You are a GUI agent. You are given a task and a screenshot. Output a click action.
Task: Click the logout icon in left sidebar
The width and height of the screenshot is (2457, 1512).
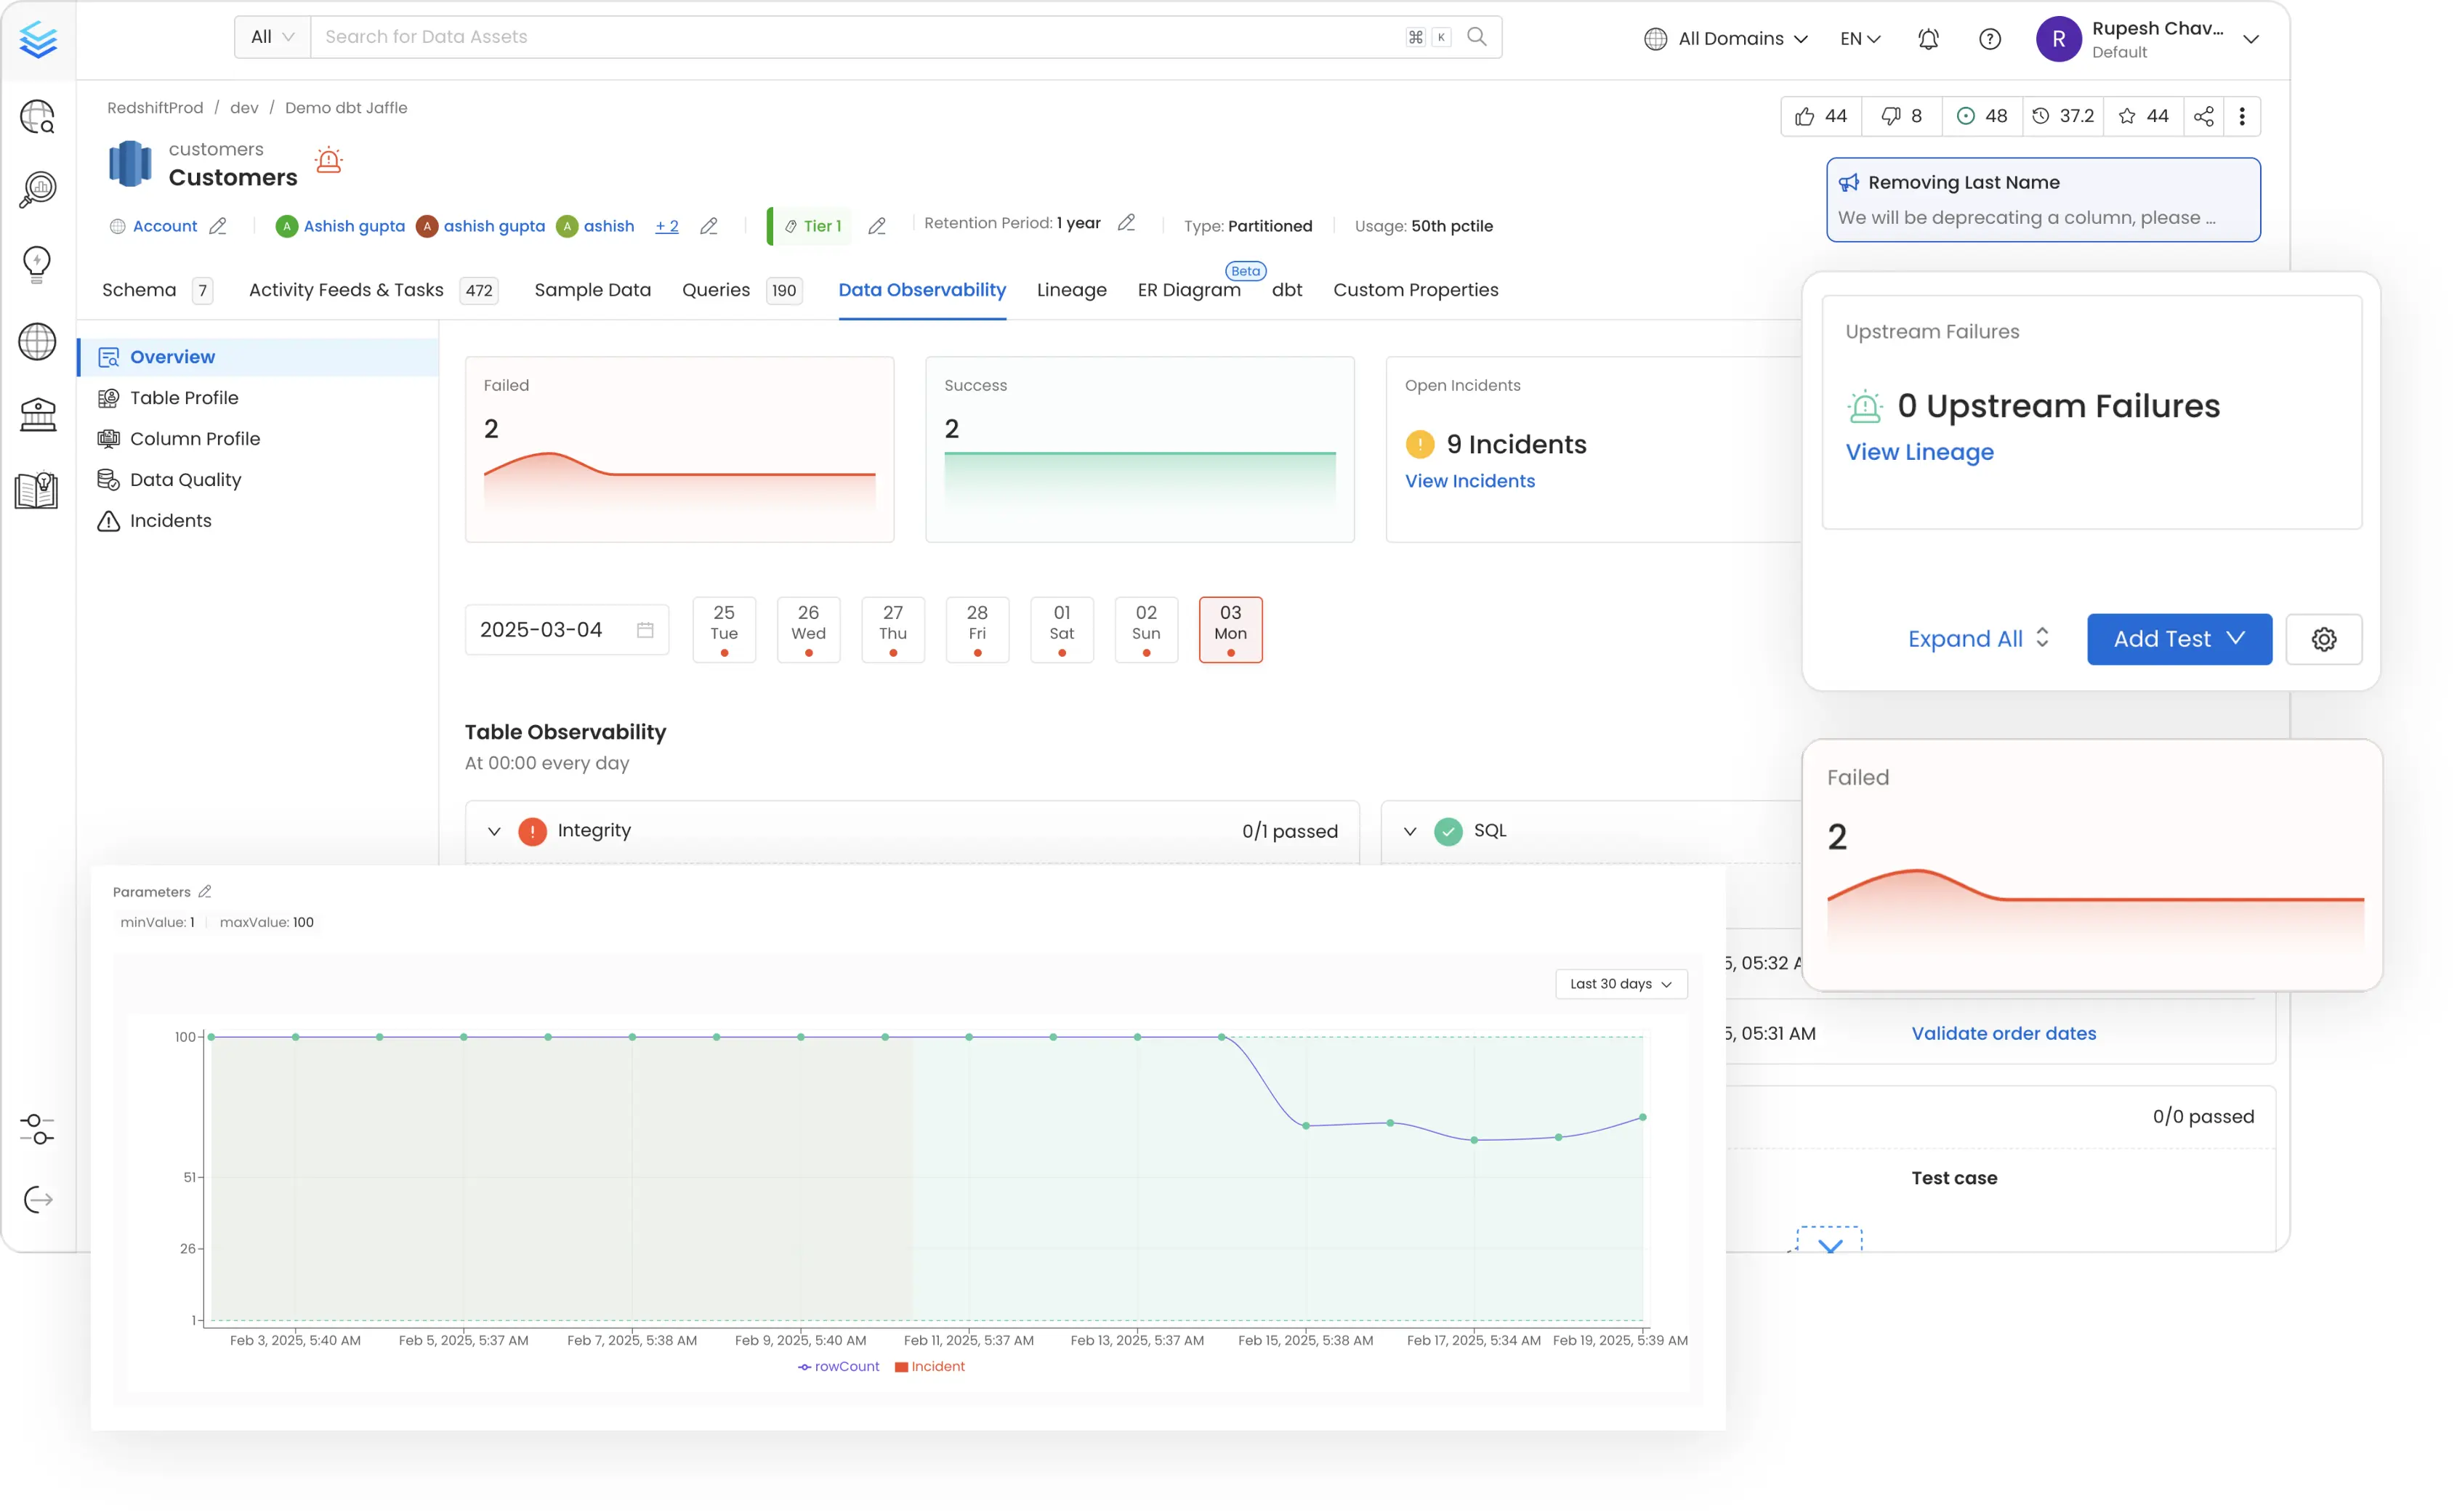38,1199
